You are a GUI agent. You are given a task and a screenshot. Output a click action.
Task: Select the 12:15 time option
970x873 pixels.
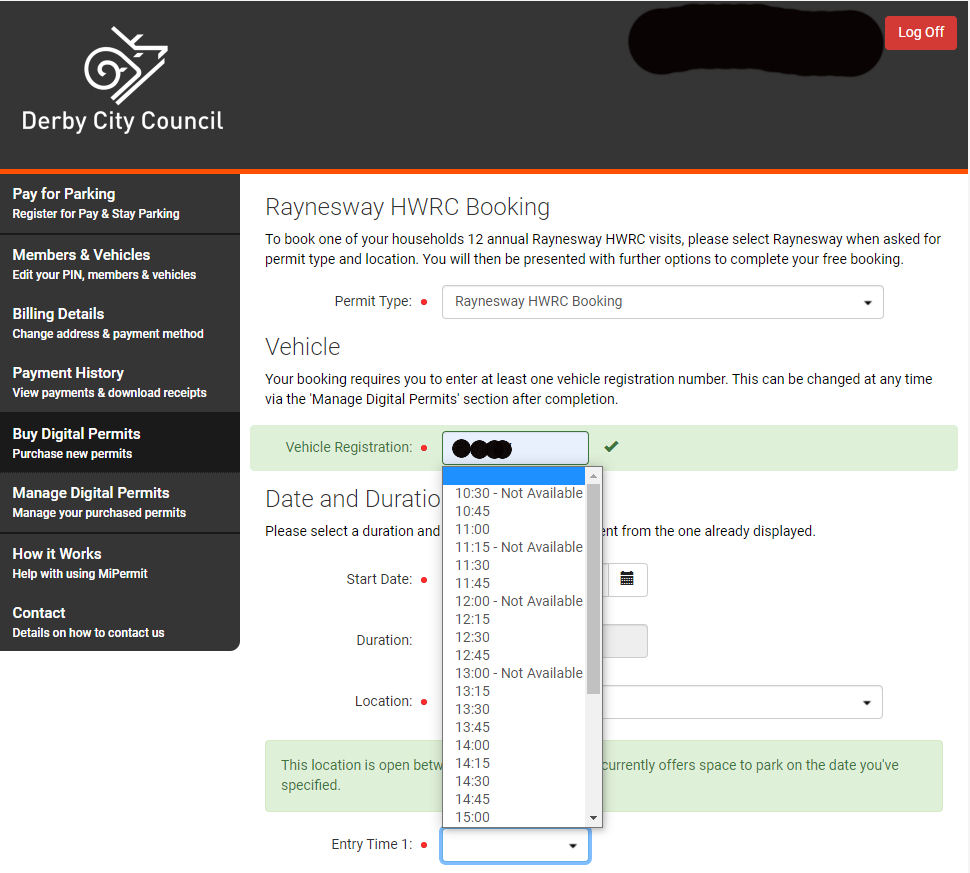pos(472,619)
